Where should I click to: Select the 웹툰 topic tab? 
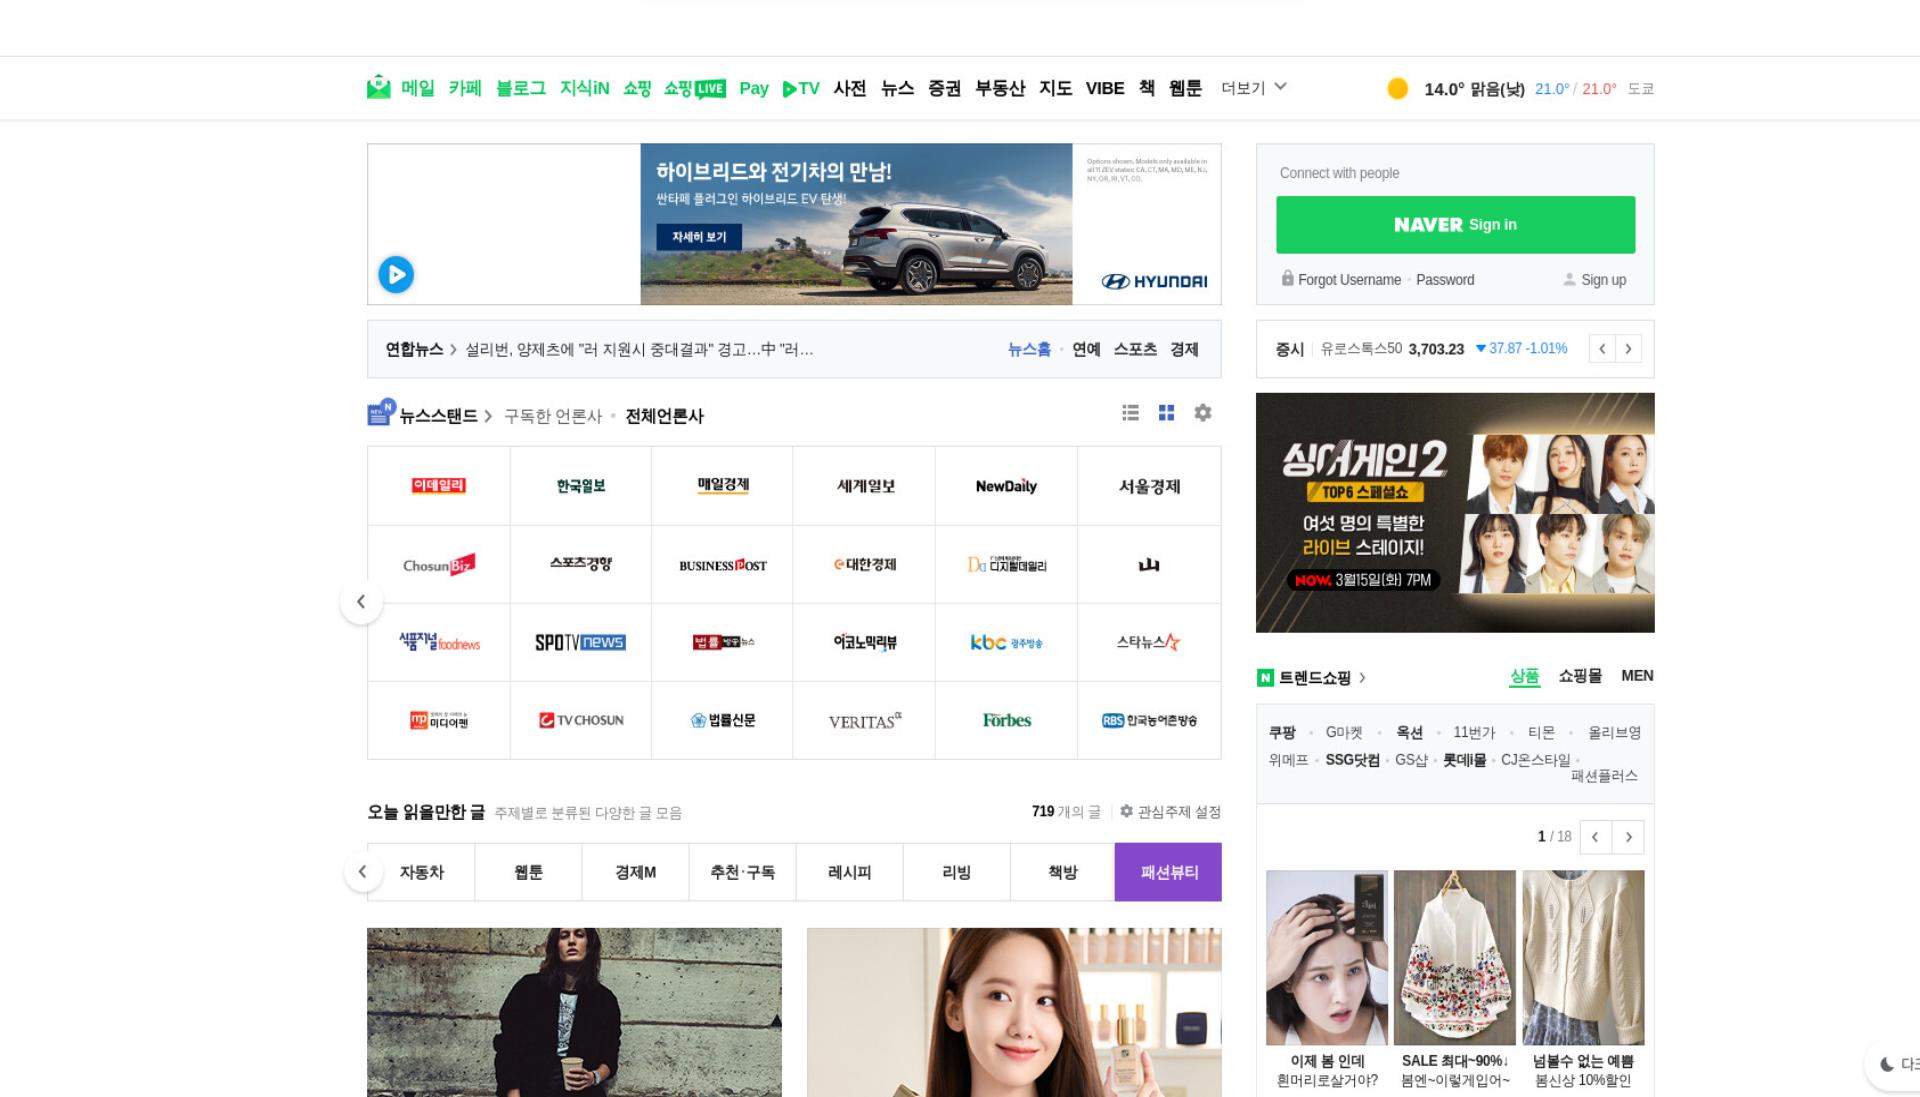coord(528,872)
